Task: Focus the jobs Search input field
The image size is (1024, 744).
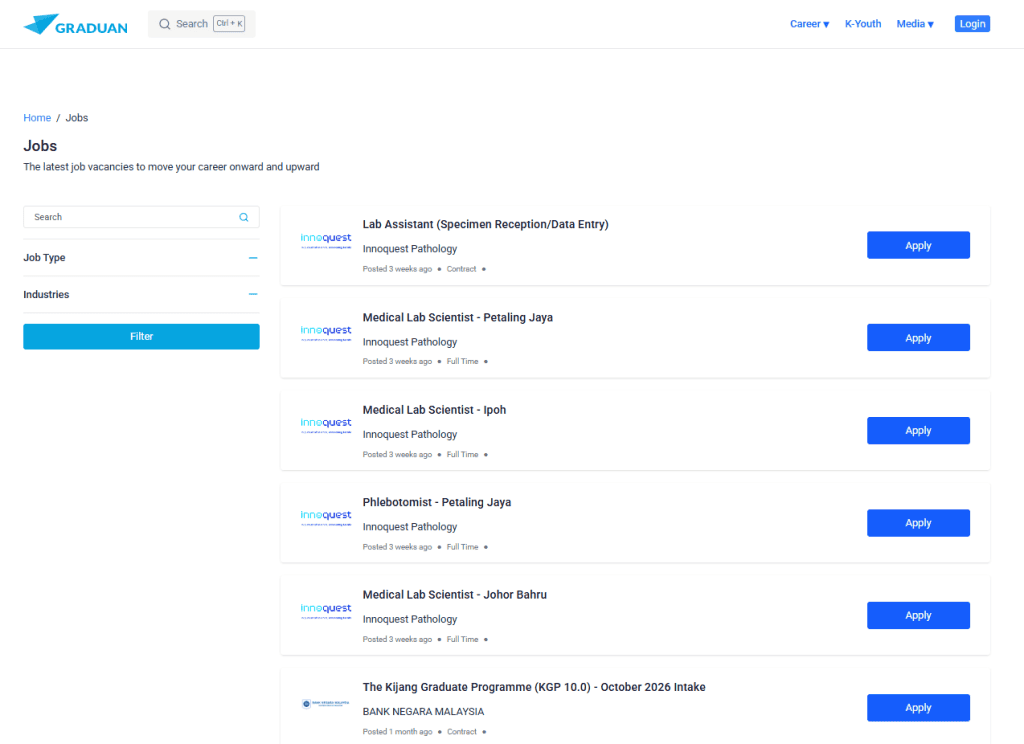Action: (x=141, y=217)
